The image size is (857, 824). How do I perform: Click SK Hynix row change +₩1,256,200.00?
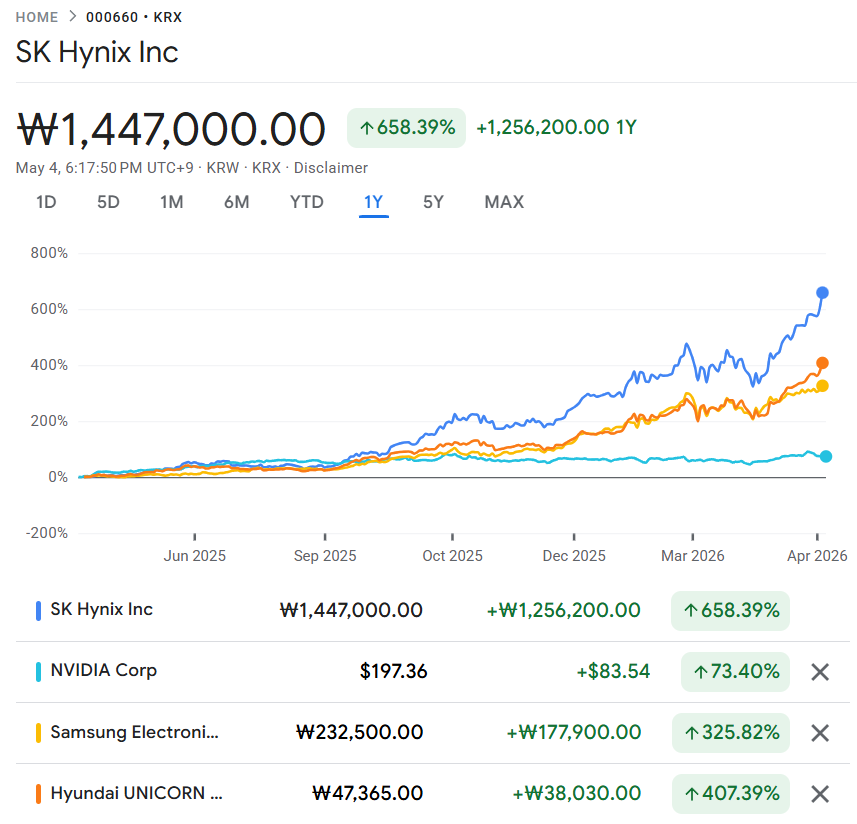[x=563, y=610]
